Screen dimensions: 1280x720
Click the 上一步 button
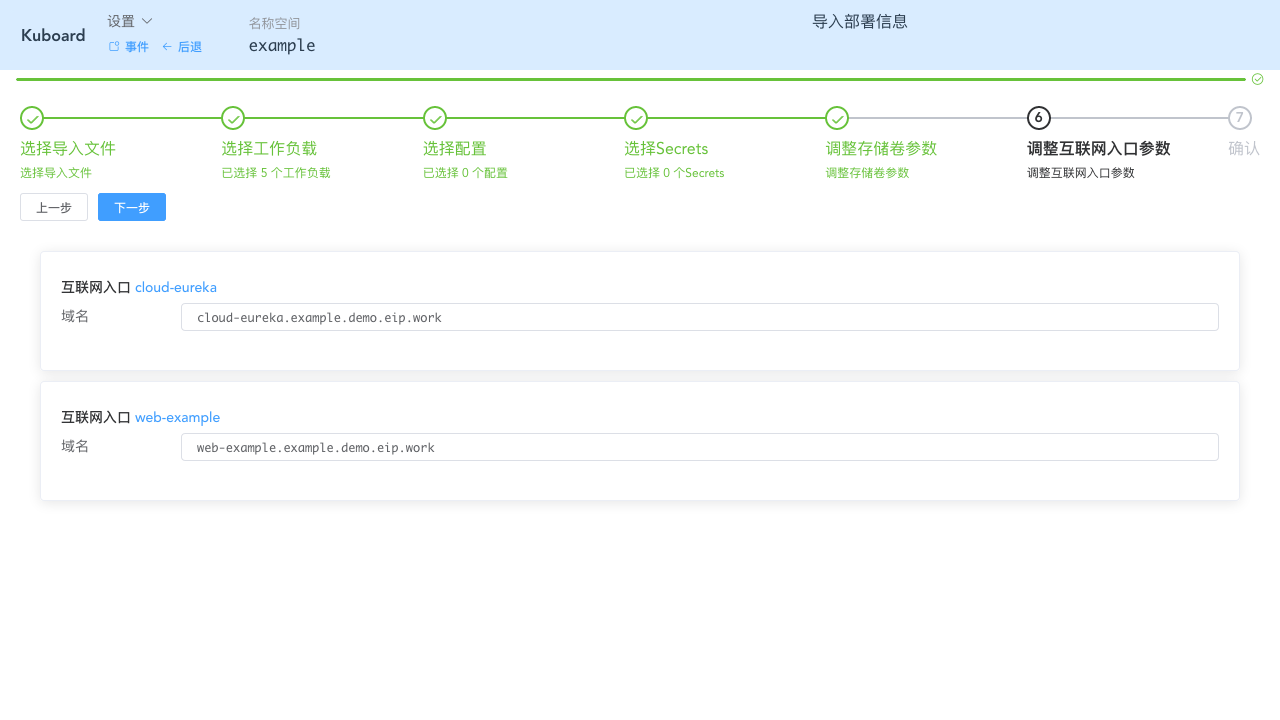[53, 207]
